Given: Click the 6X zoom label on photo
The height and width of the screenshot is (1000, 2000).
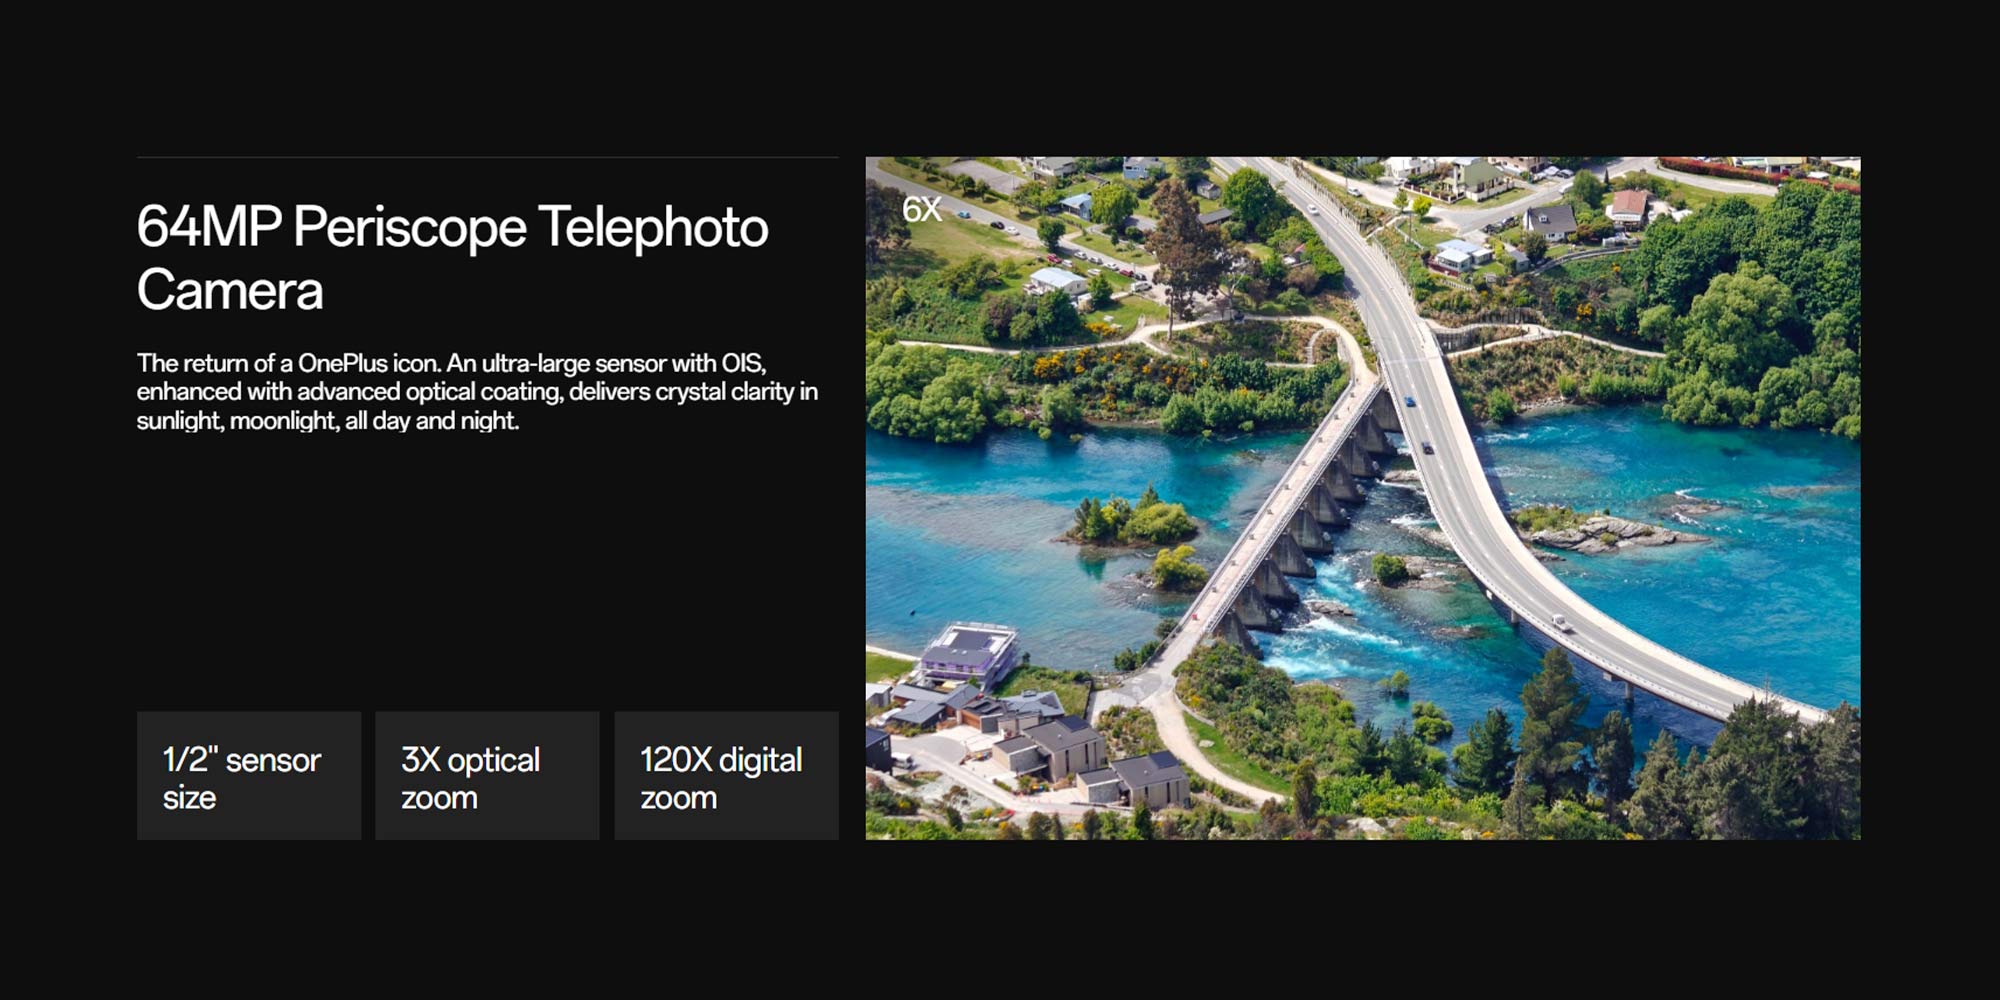Looking at the screenshot, I should (x=921, y=209).
